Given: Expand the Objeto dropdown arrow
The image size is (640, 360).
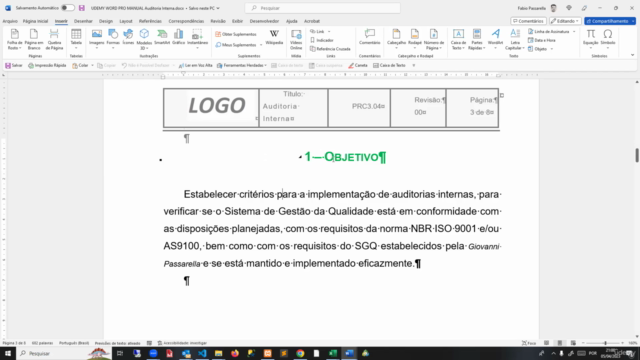Looking at the screenshot, I should pos(552,49).
